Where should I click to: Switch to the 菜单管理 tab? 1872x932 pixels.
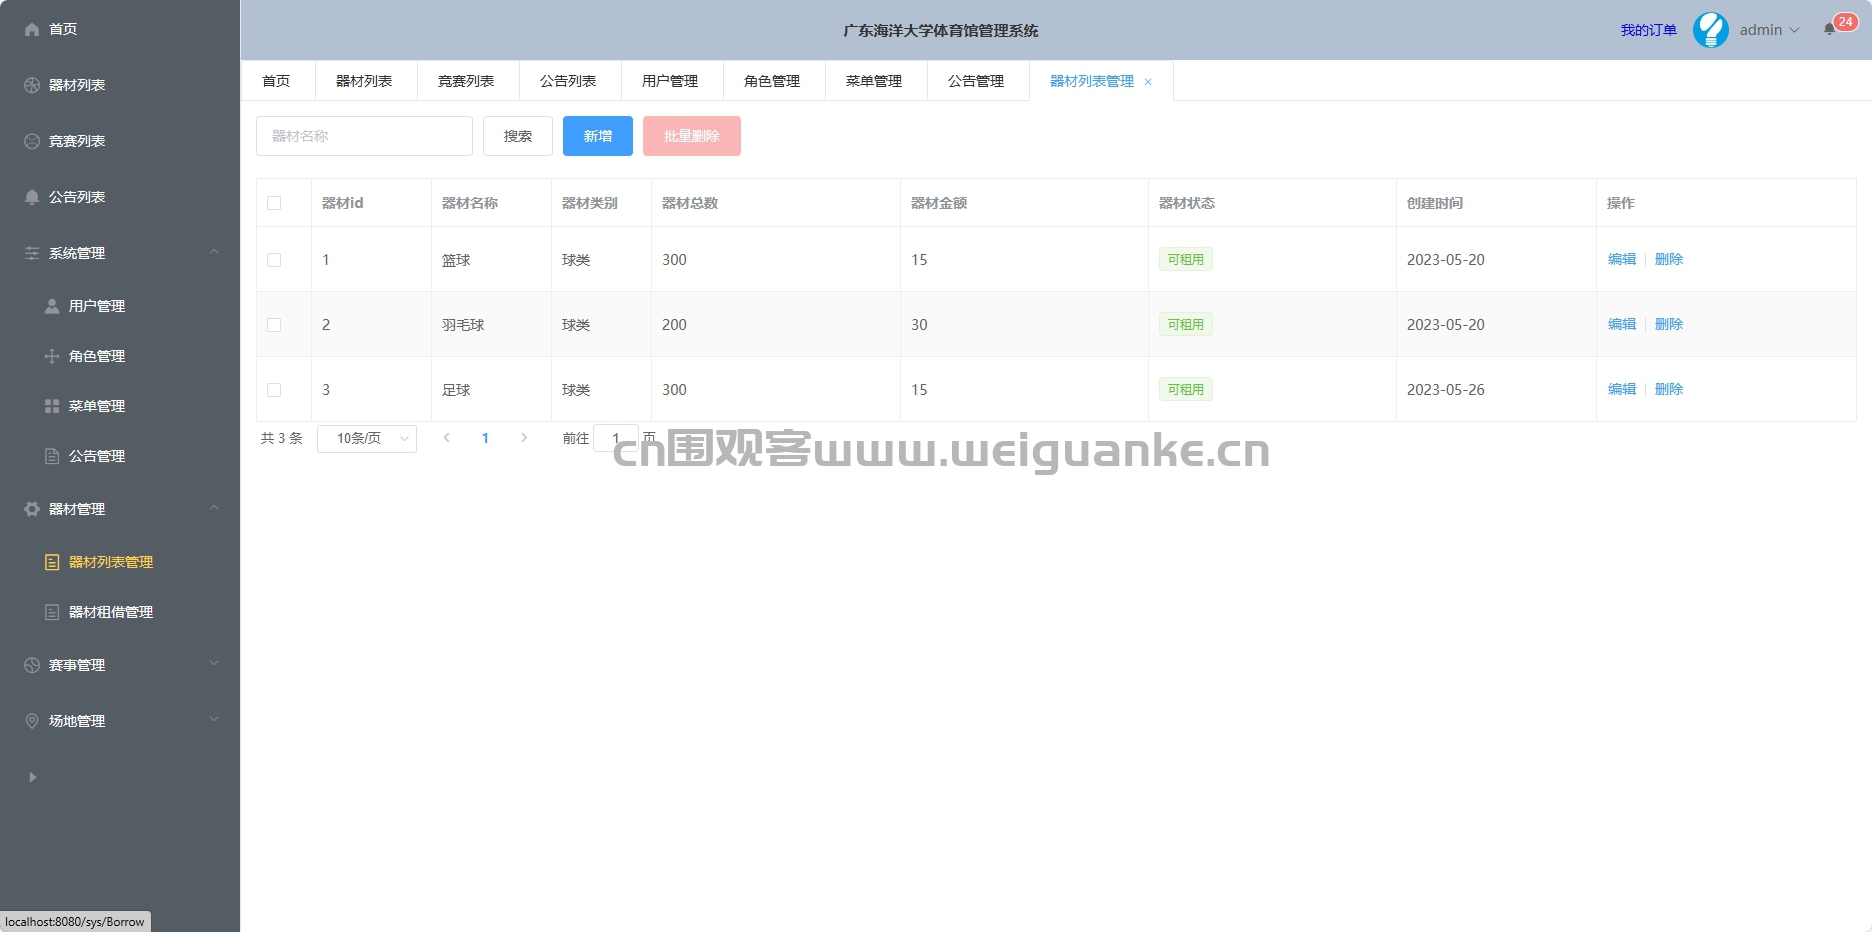click(875, 81)
